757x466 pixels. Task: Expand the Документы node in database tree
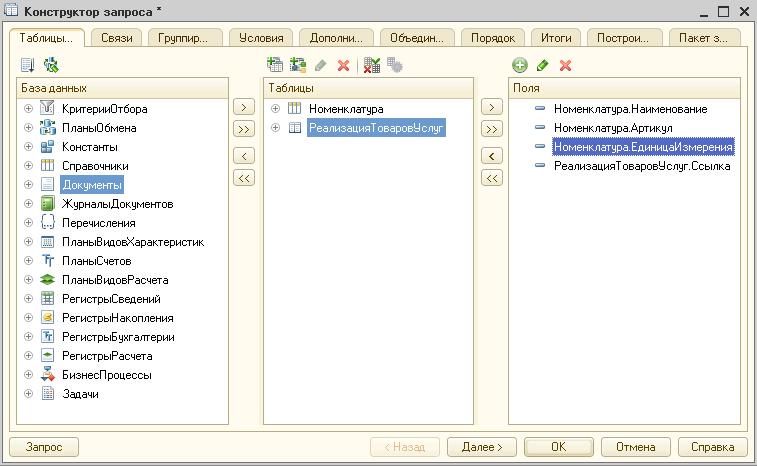tap(29, 185)
